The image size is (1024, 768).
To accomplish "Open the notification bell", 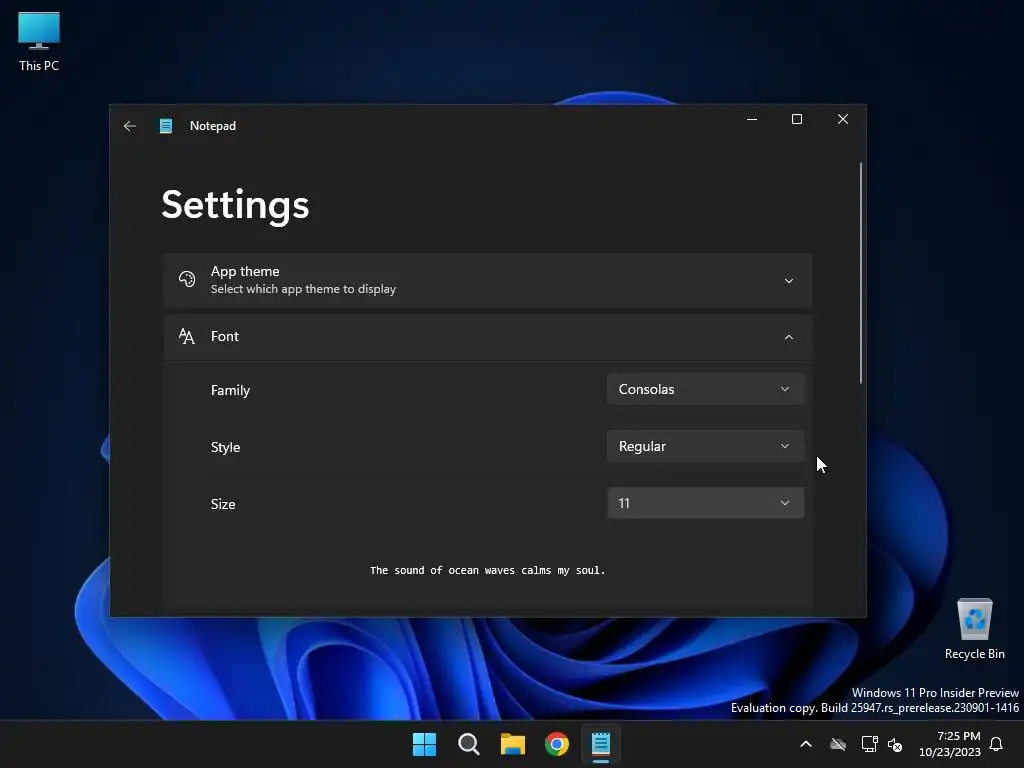I will (997, 744).
